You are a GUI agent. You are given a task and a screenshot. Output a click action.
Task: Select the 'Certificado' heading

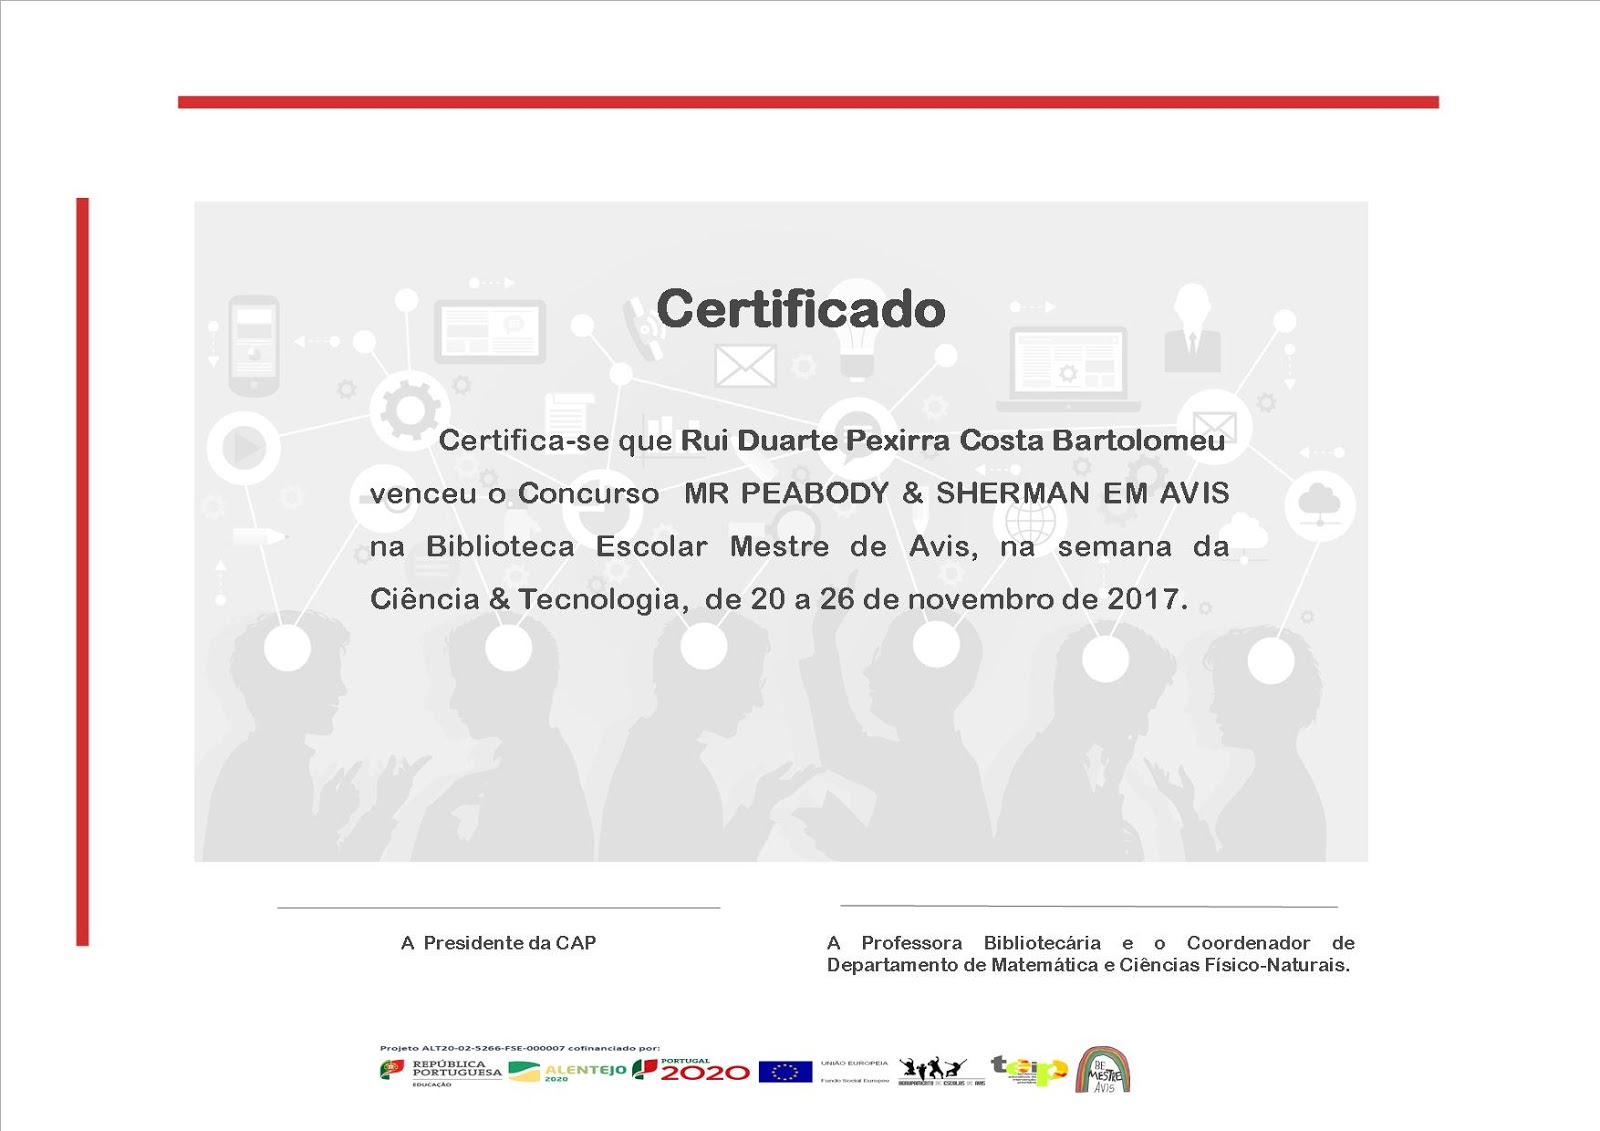click(x=801, y=309)
